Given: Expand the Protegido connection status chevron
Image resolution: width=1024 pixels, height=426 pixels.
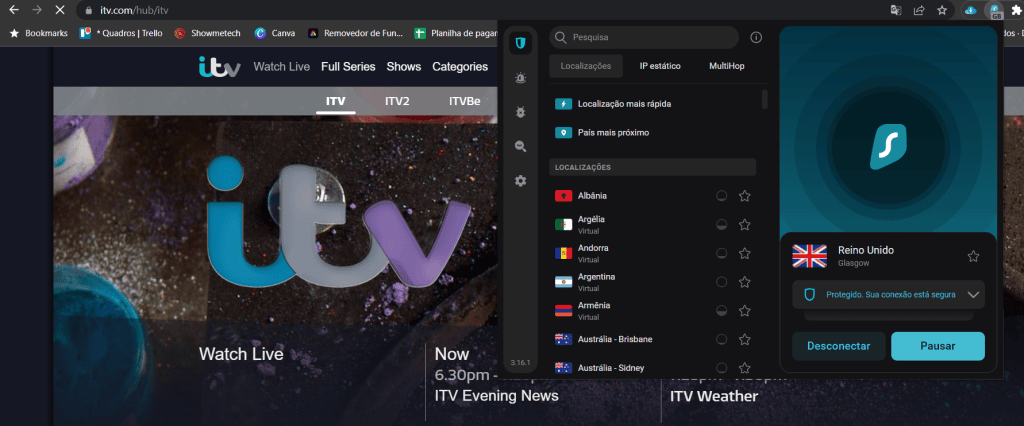Looking at the screenshot, I should [975, 295].
